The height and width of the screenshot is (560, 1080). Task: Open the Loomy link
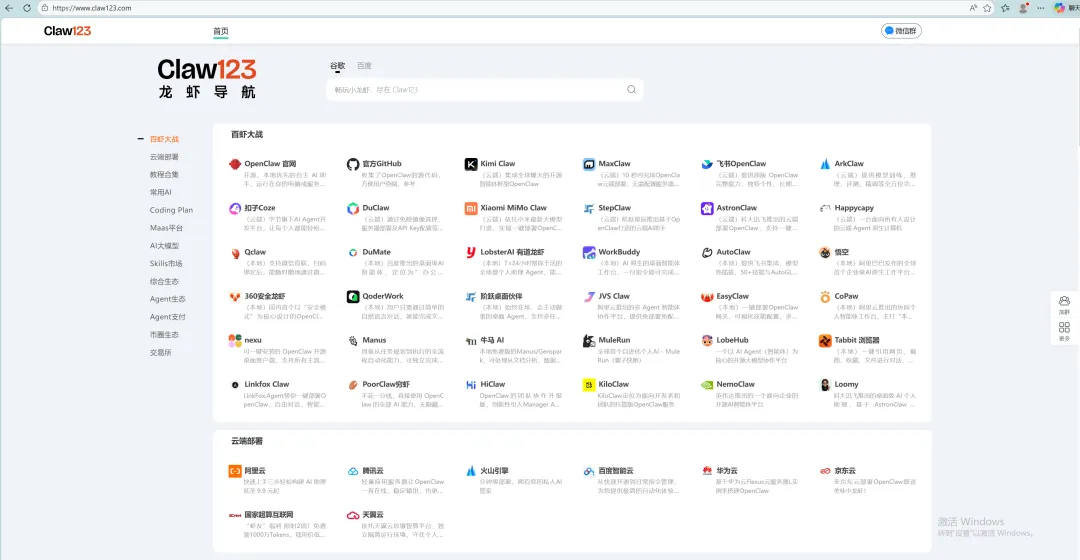pos(847,384)
